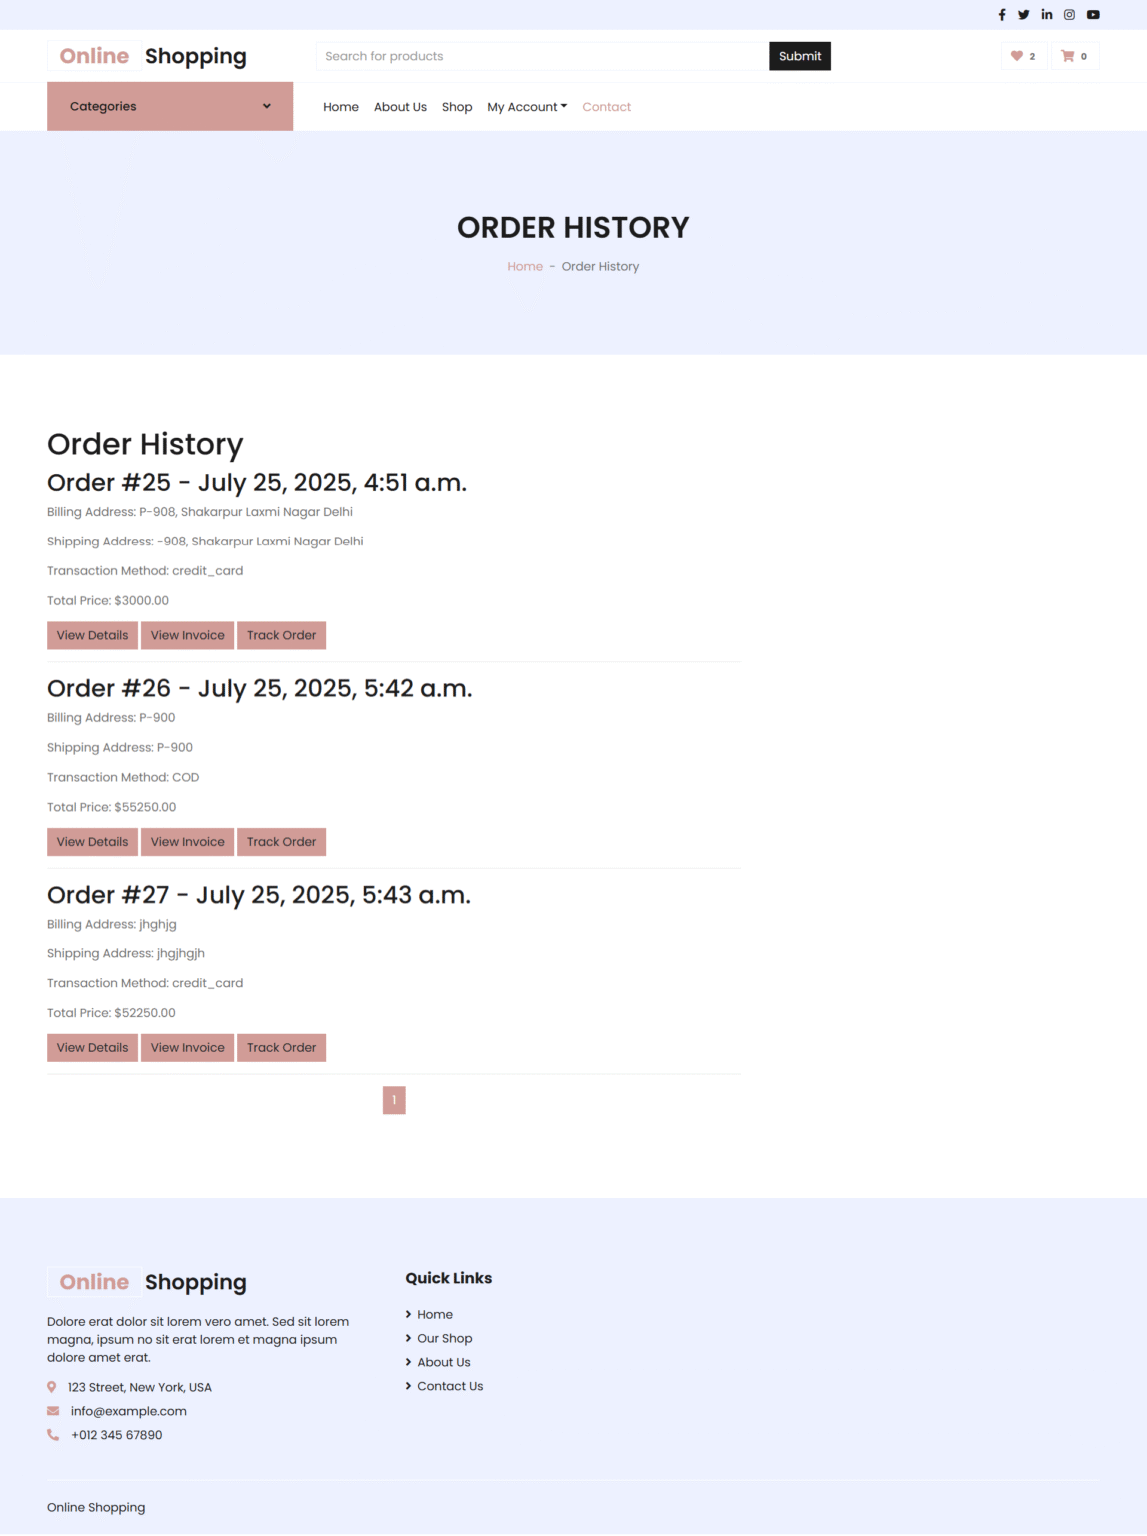View Invoice for Order #25
Viewport: 1147px width, 1536px height.
[x=187, y=635]
